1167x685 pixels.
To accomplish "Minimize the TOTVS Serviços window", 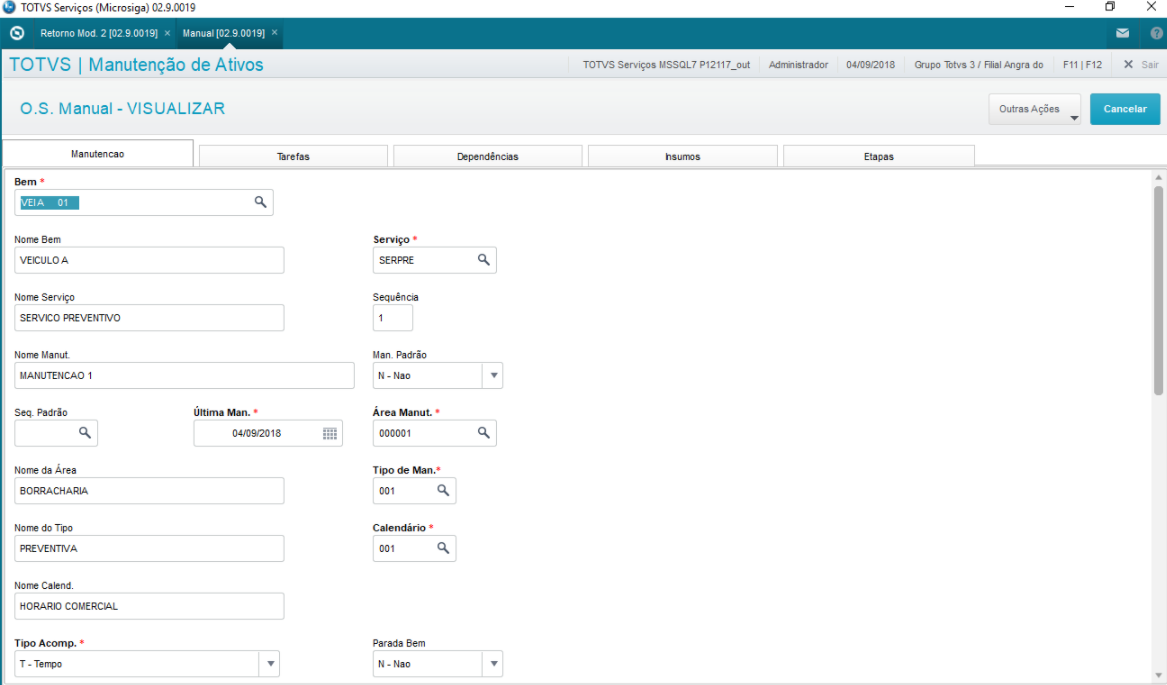I will click(x=1070, y=7).
